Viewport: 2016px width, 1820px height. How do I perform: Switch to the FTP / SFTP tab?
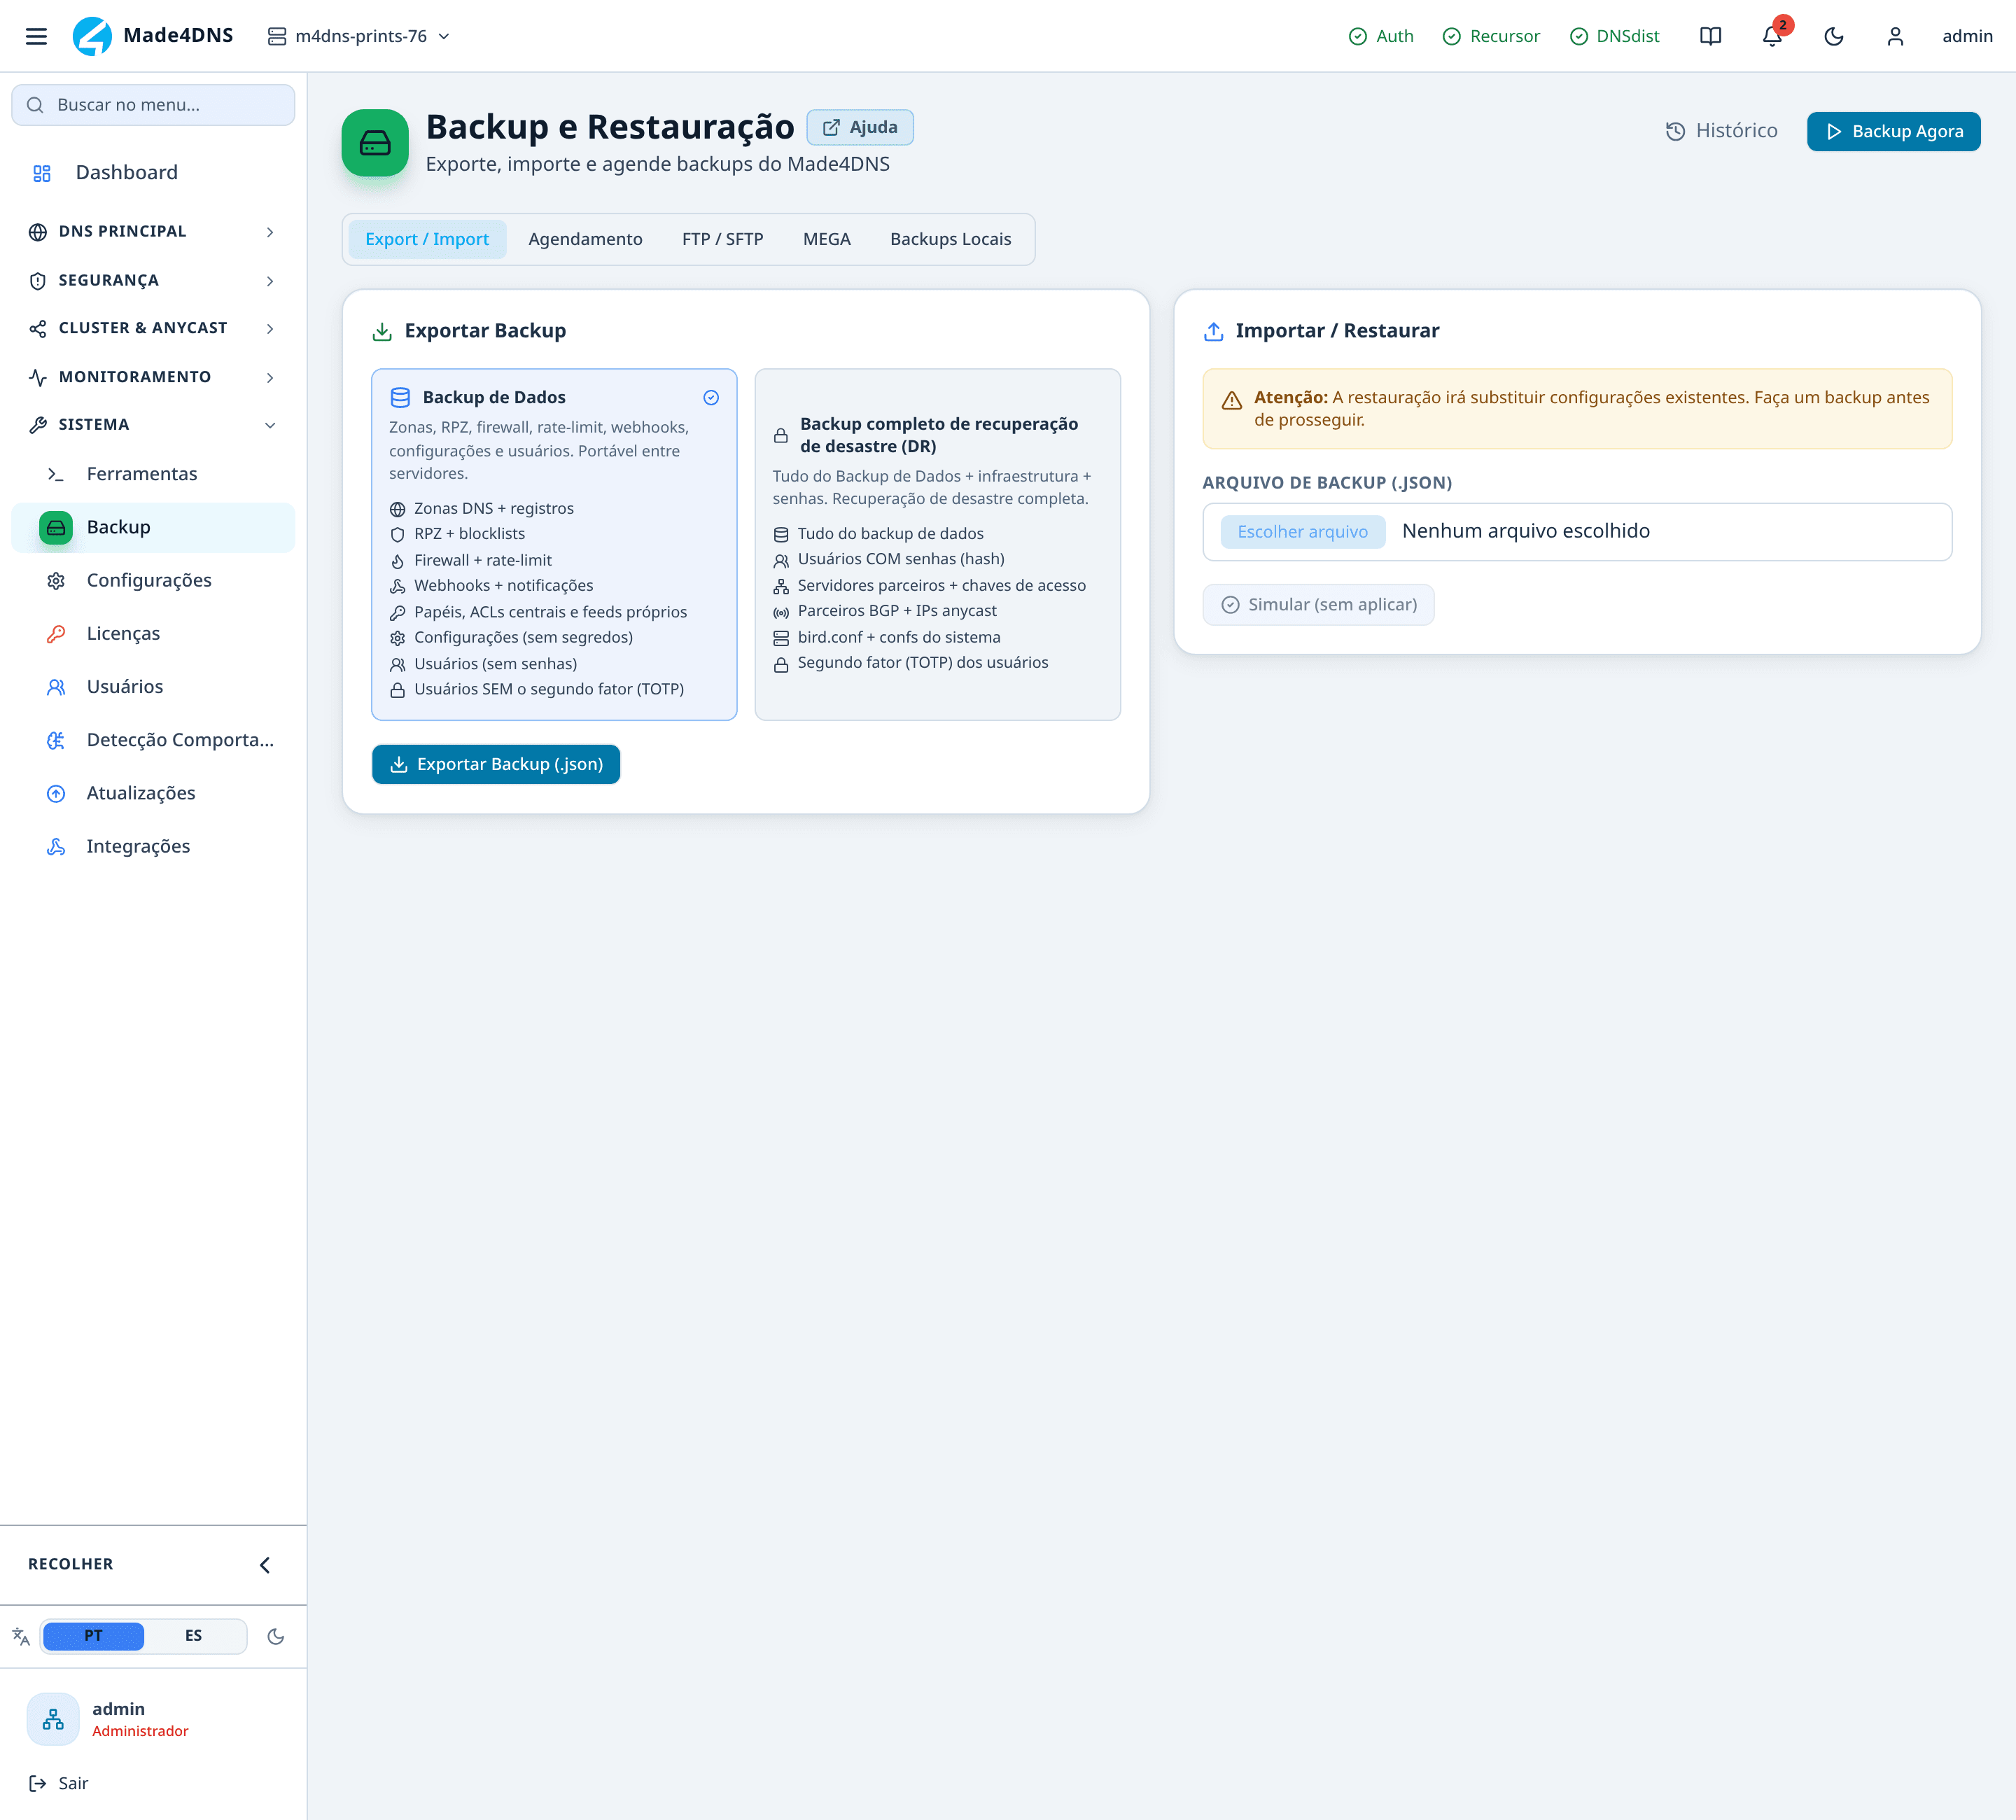(x=722, y=239)
